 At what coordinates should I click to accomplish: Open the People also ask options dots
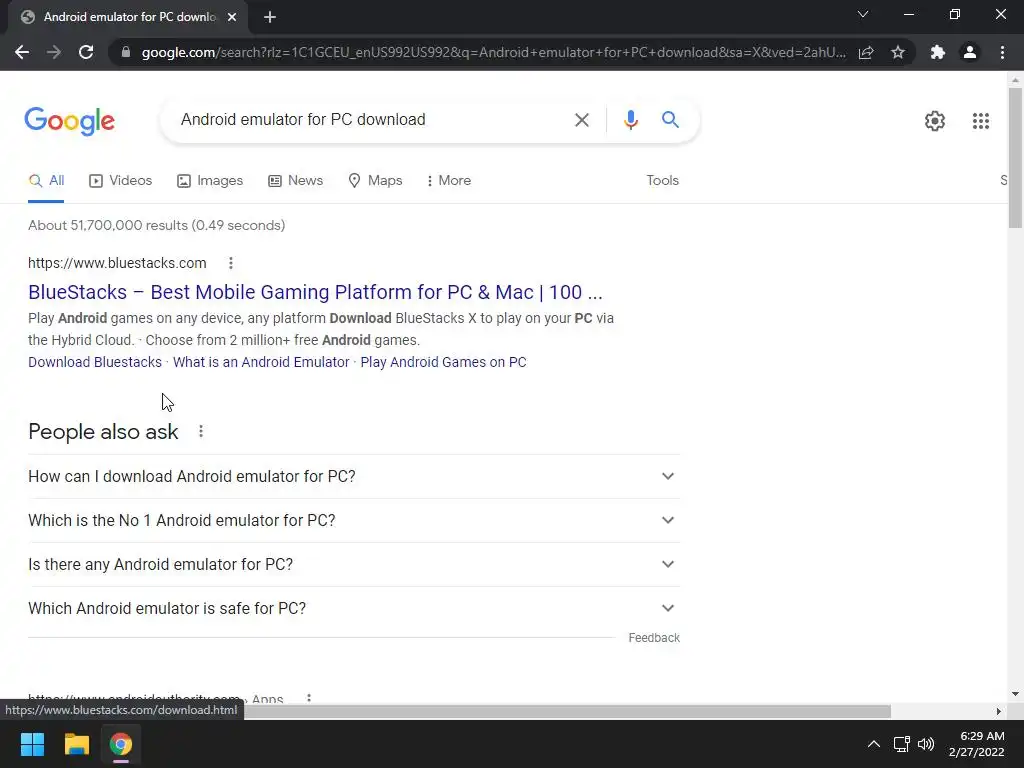pyautogui.click(x=201, y=432)
